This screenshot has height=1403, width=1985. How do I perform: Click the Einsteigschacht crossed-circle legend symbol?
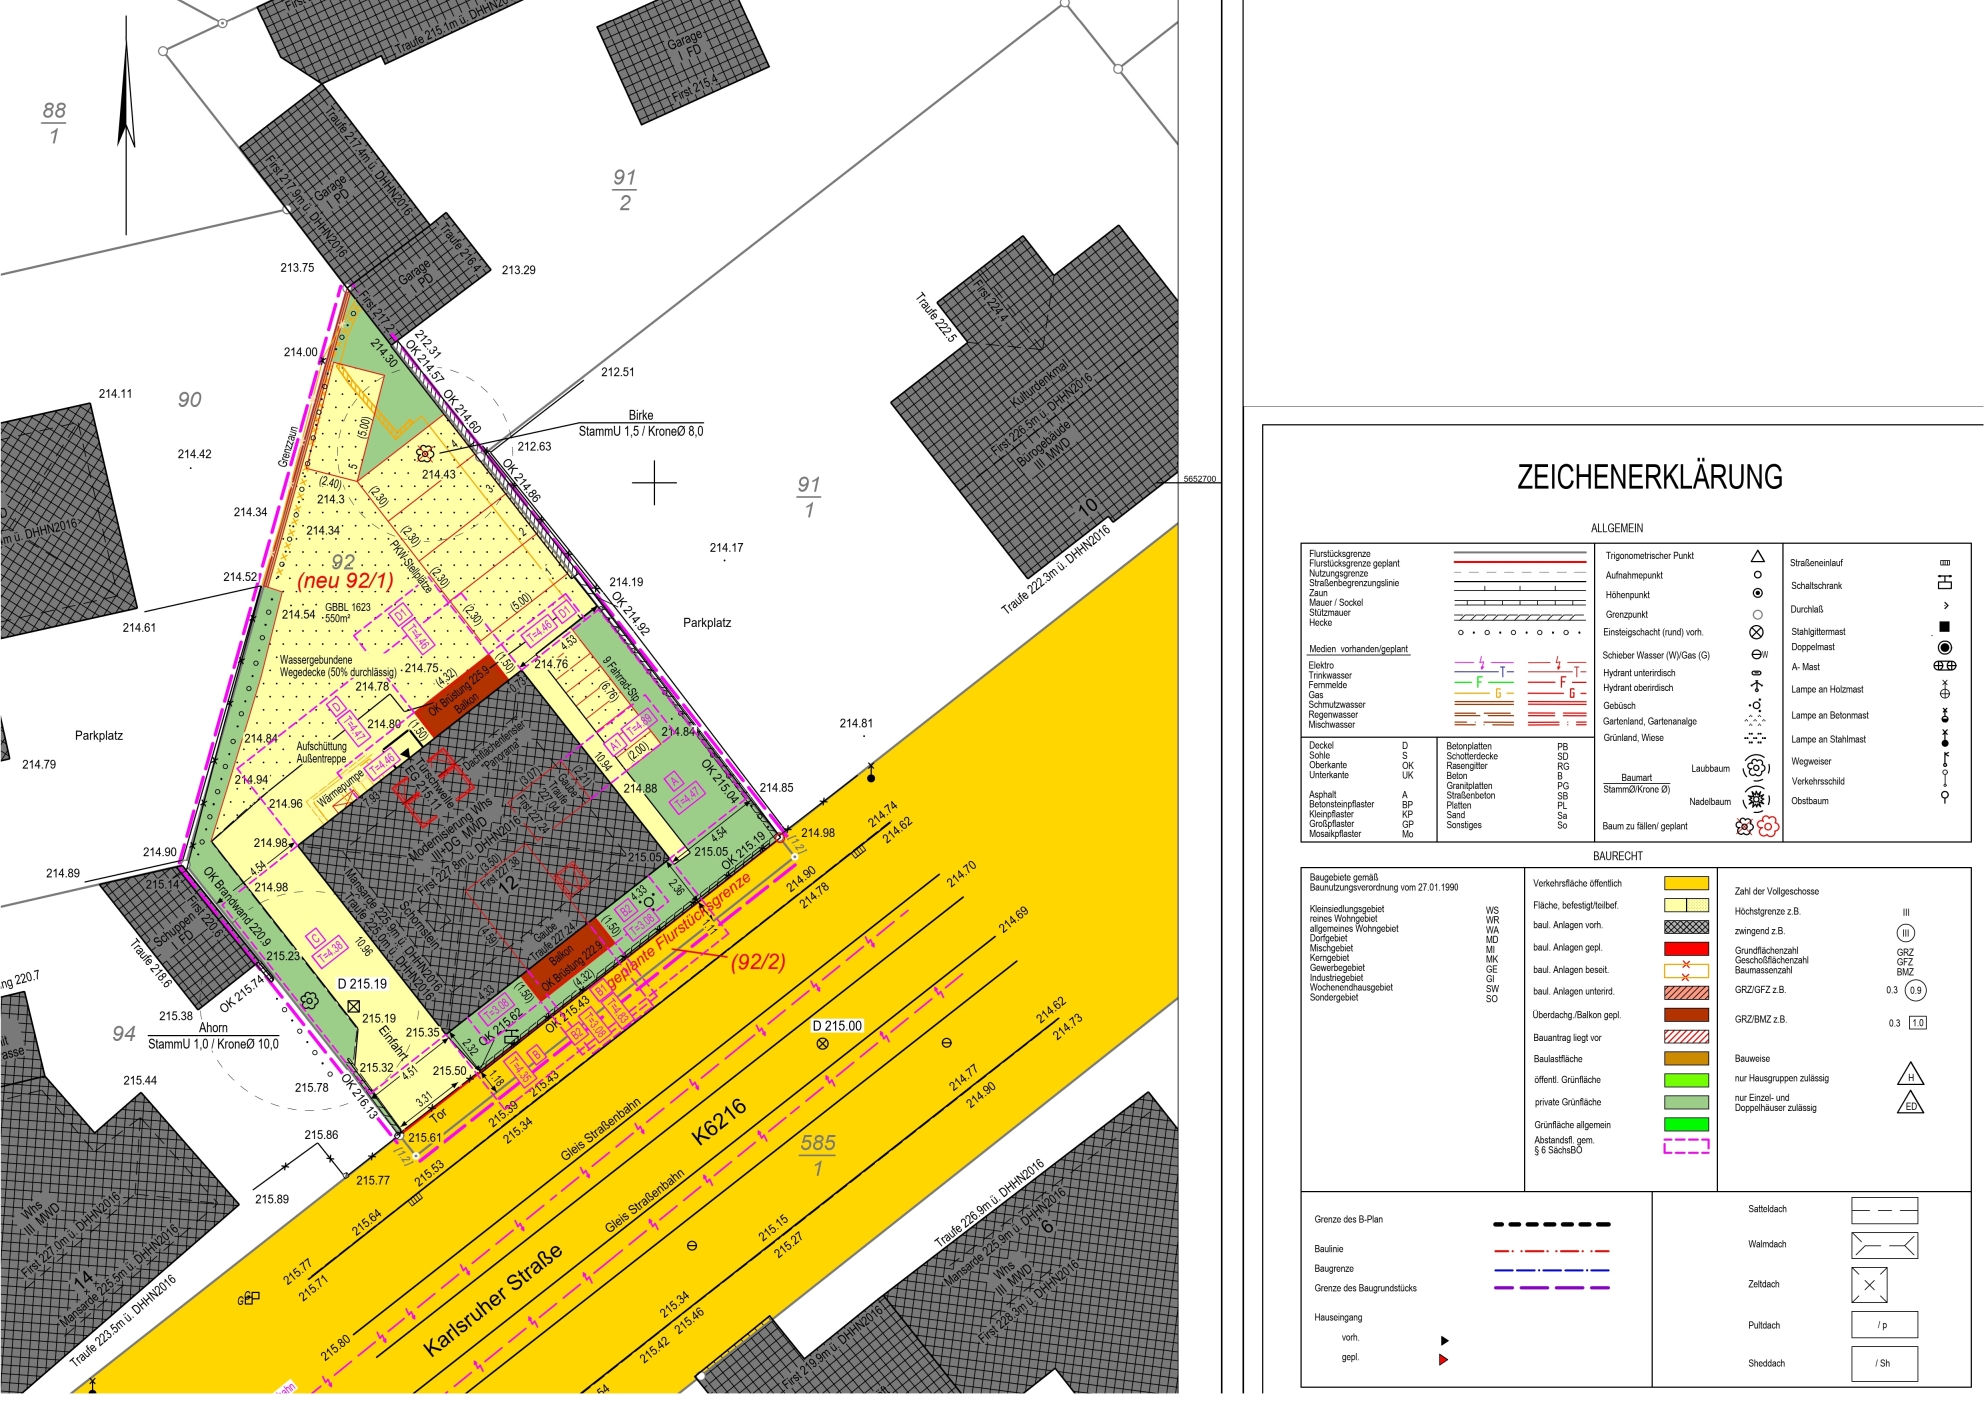coord(1756,633)
